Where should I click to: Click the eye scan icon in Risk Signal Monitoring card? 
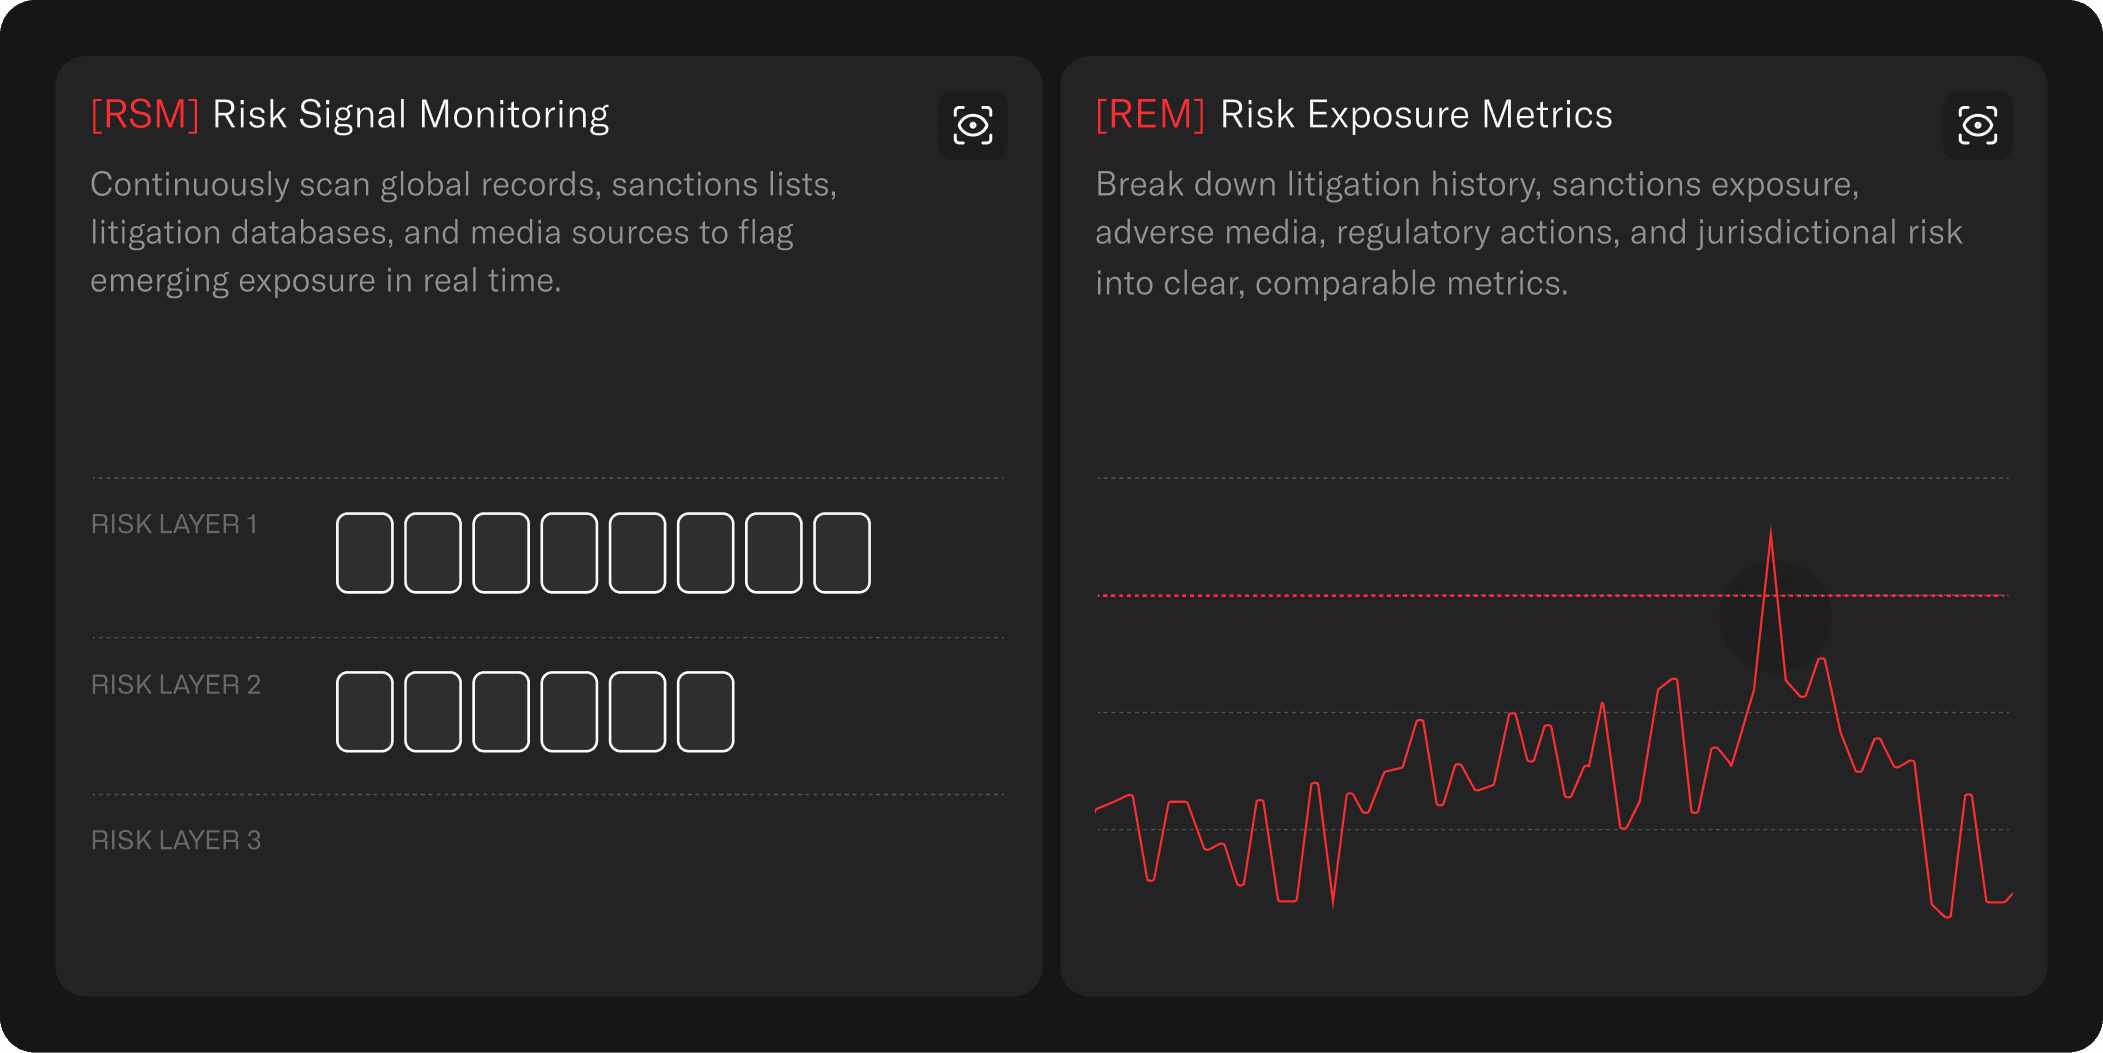pyautogui.click(x=973, y=125)
